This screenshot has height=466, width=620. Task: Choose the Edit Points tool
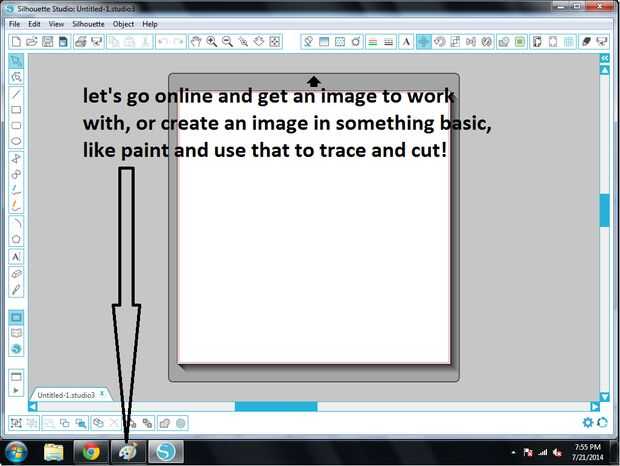coord(16,77)
